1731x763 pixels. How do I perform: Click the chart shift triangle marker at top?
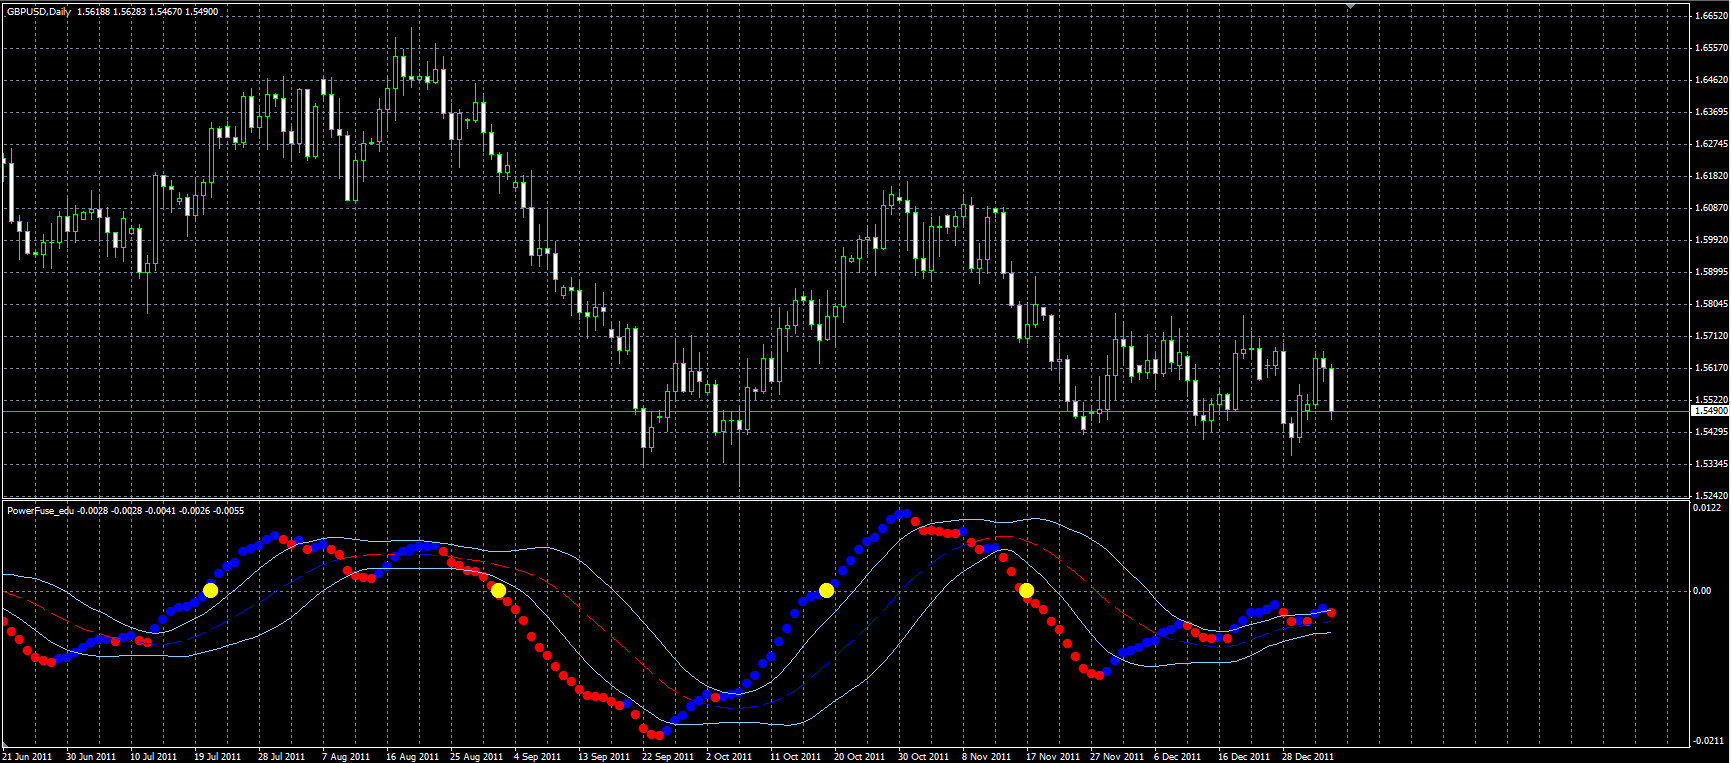[1351, 6]
